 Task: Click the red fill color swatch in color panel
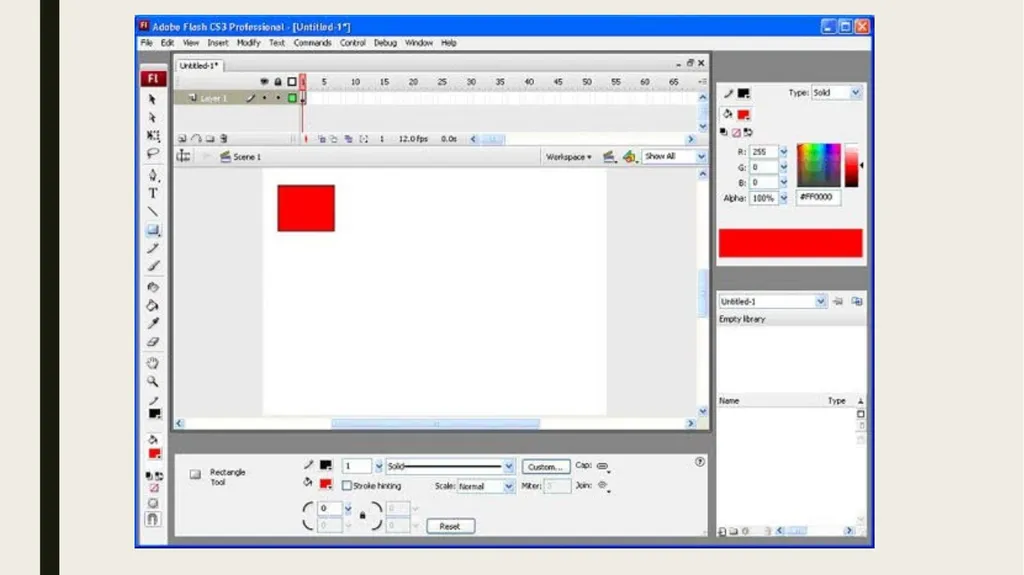743,115
